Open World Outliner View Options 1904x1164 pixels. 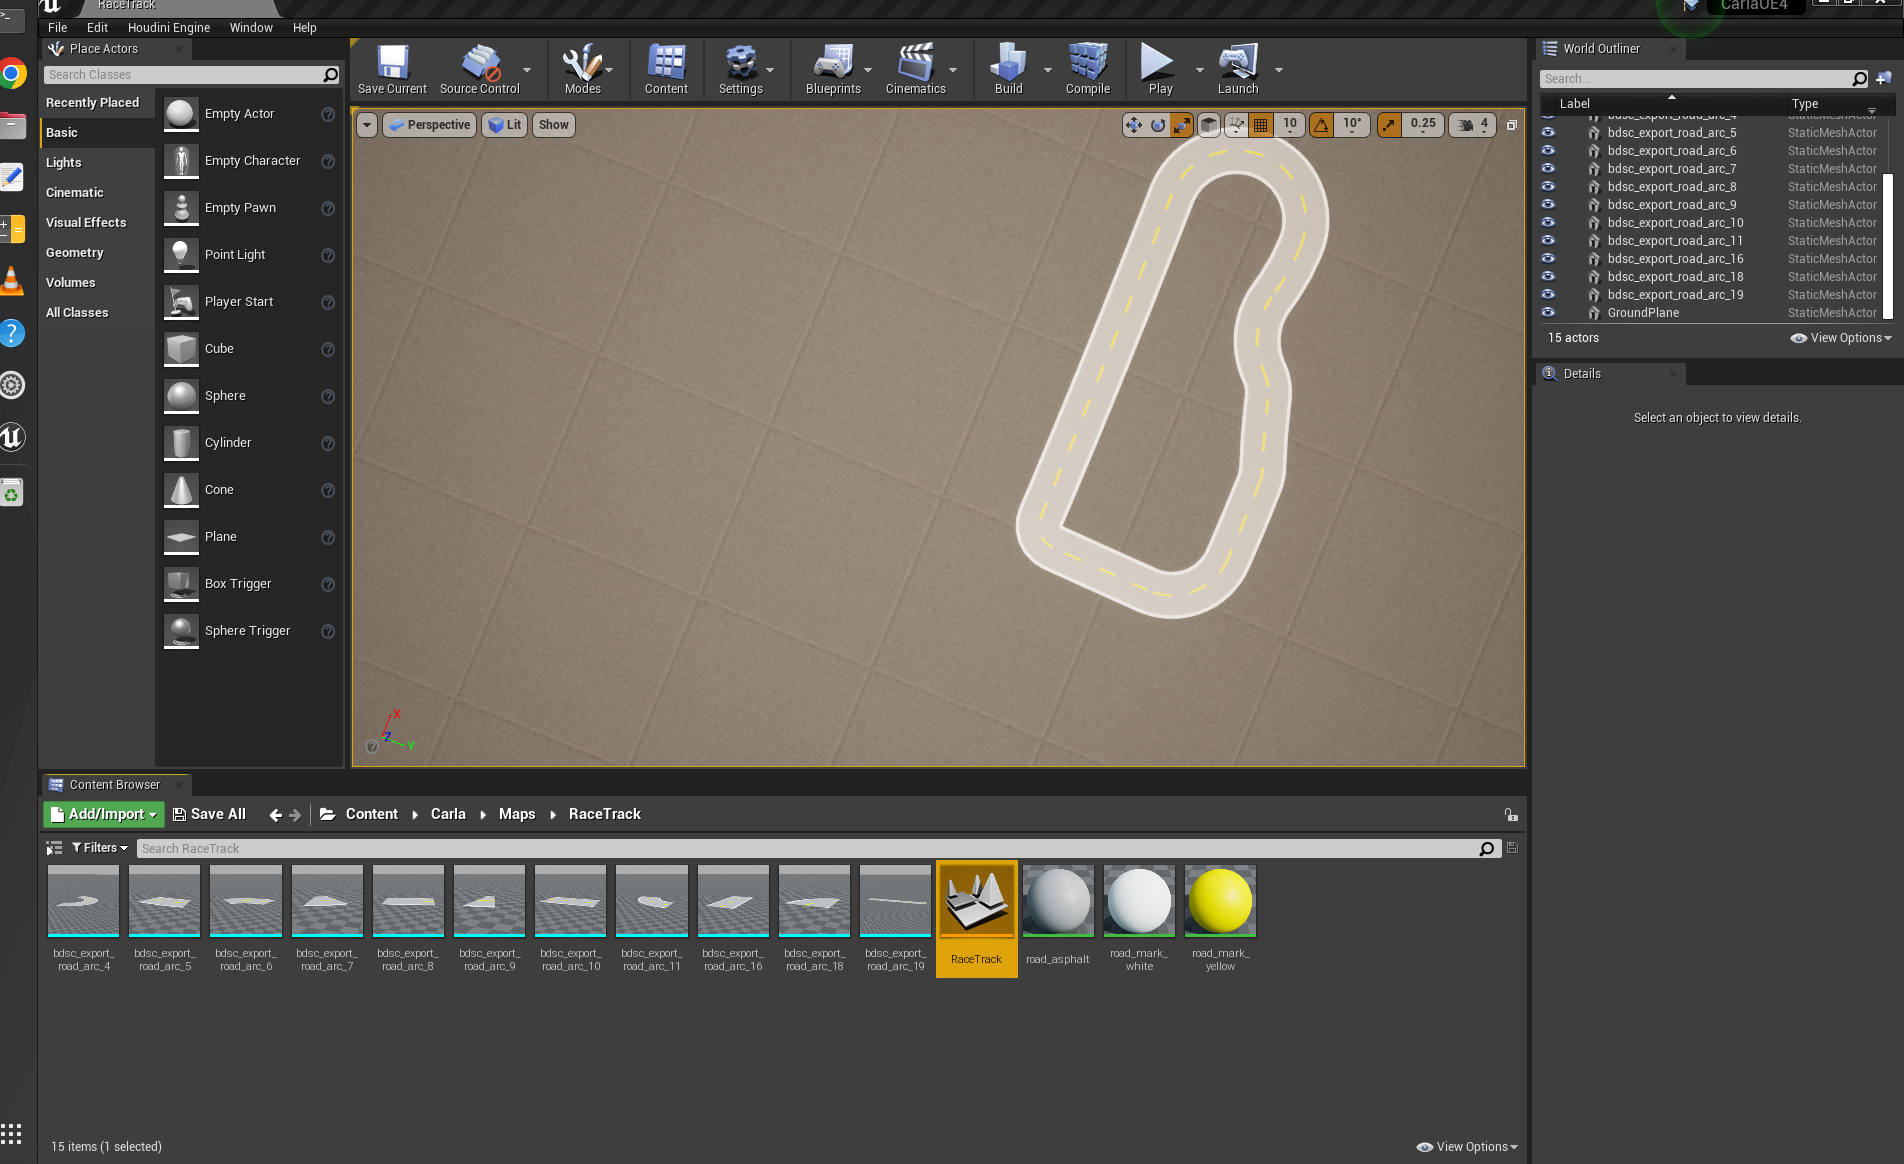(x=1841, y=338)
